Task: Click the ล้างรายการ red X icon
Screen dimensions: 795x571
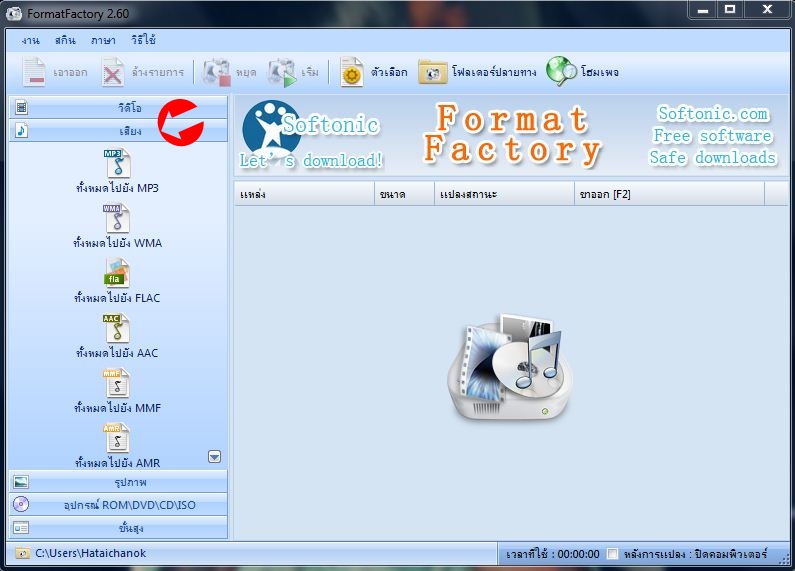Action: (x=112, y=72)
